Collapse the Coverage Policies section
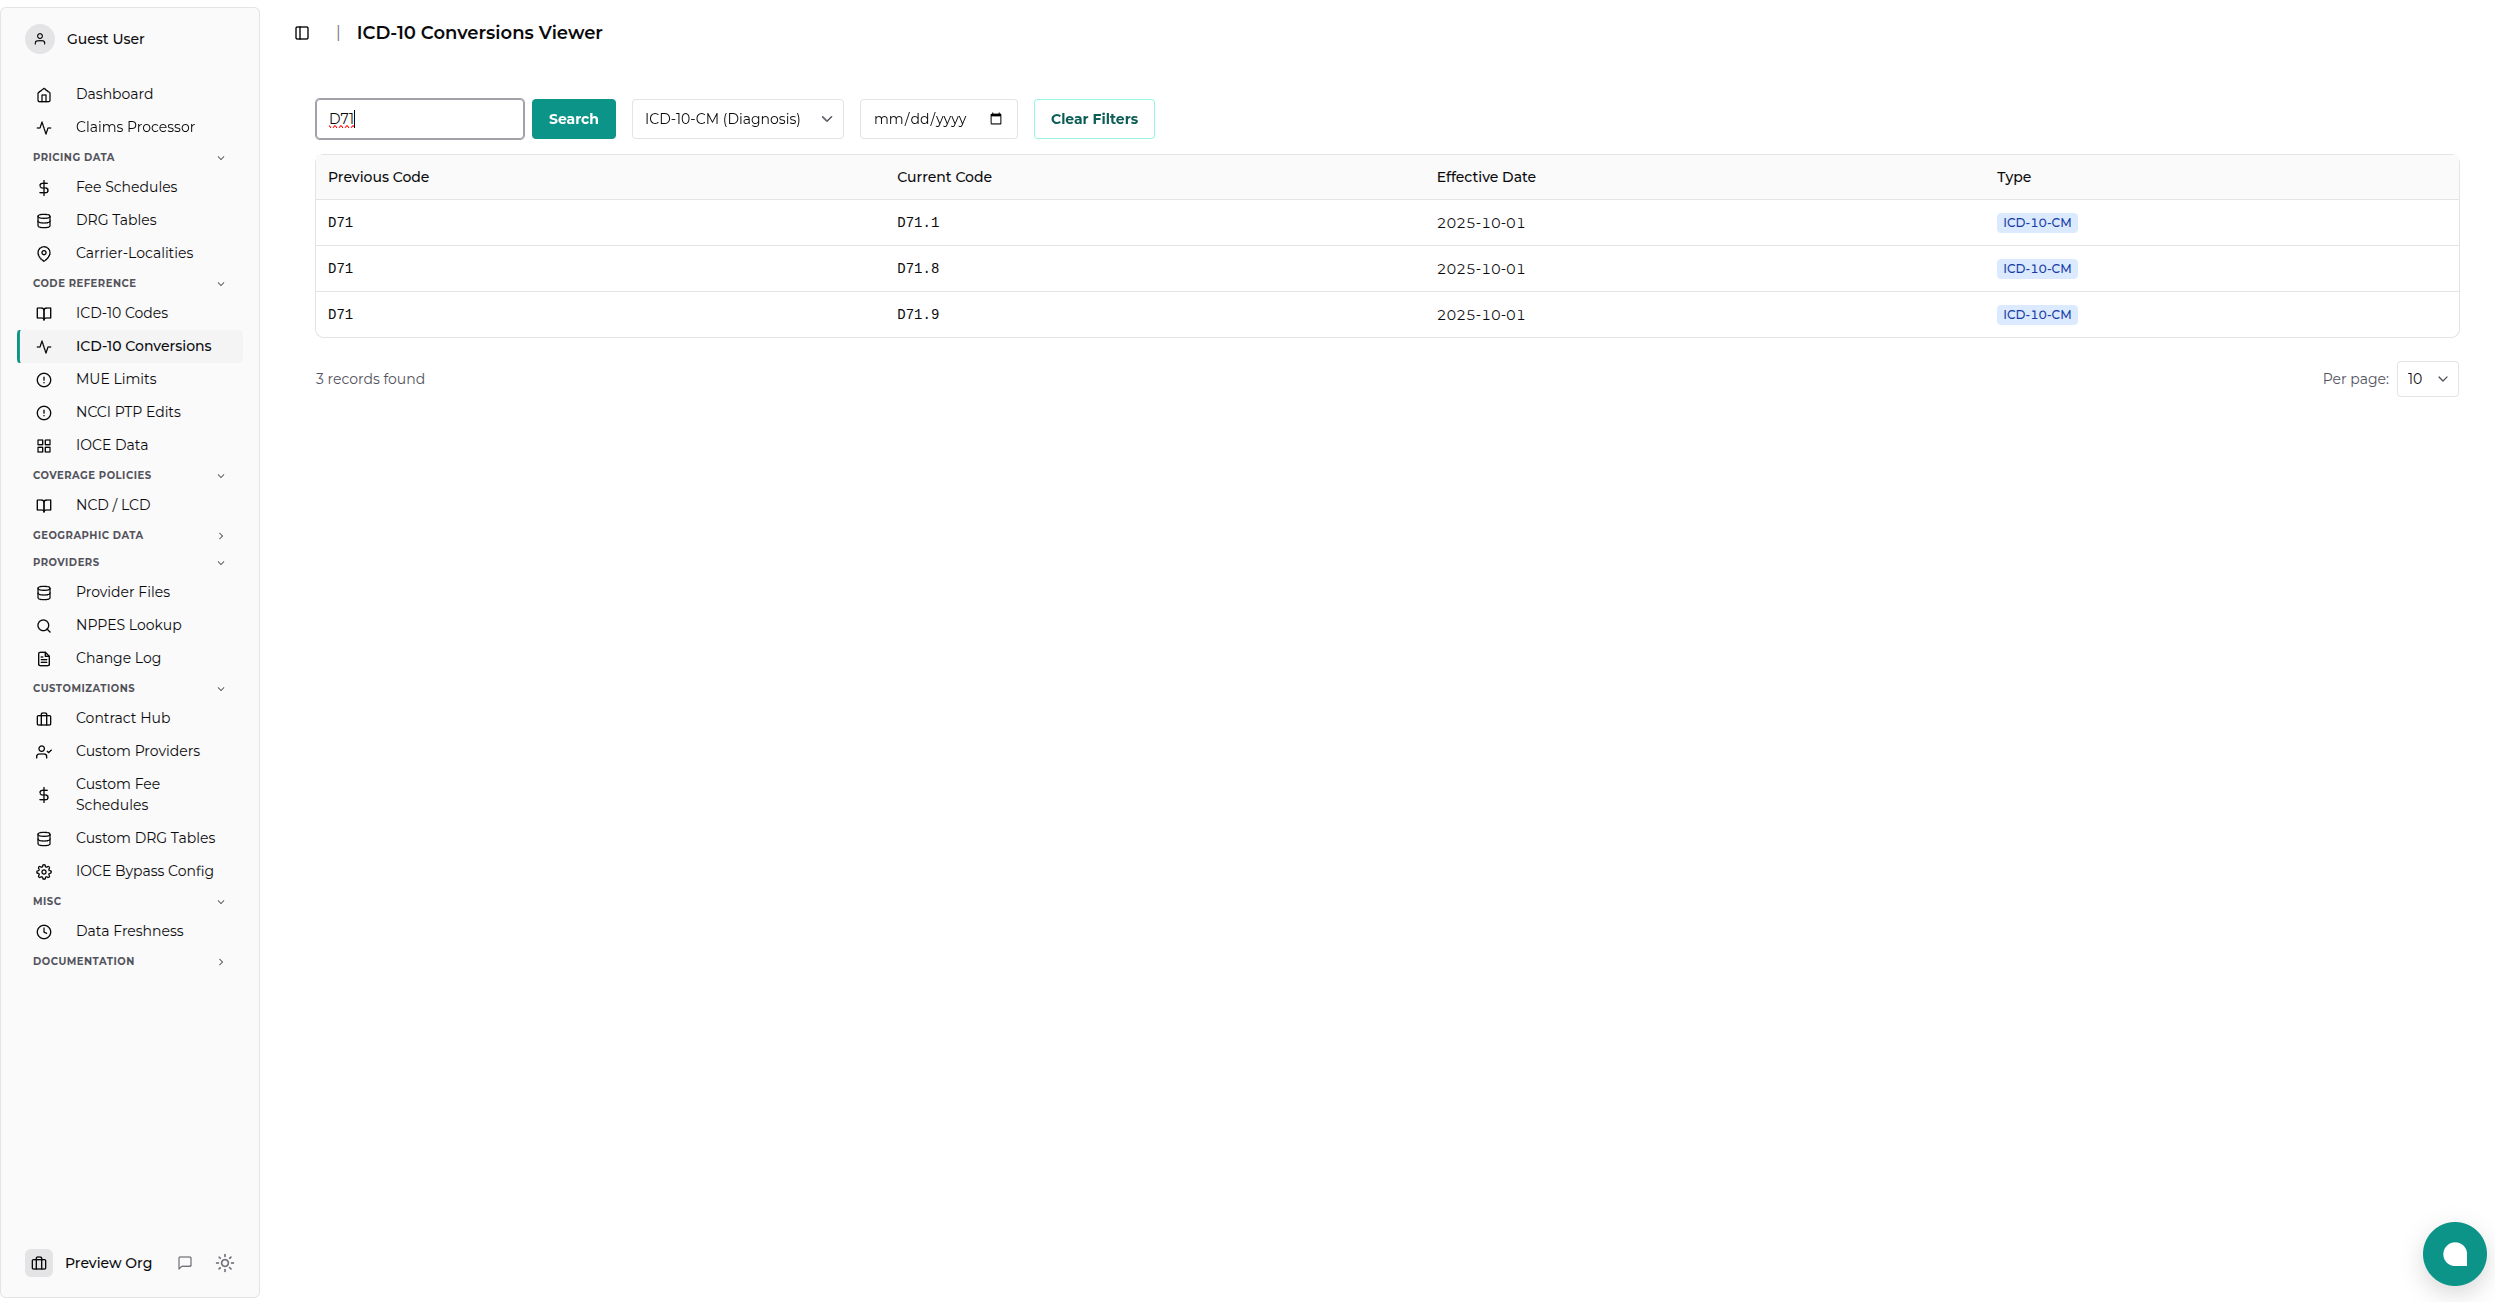 (x=221, y=476)
